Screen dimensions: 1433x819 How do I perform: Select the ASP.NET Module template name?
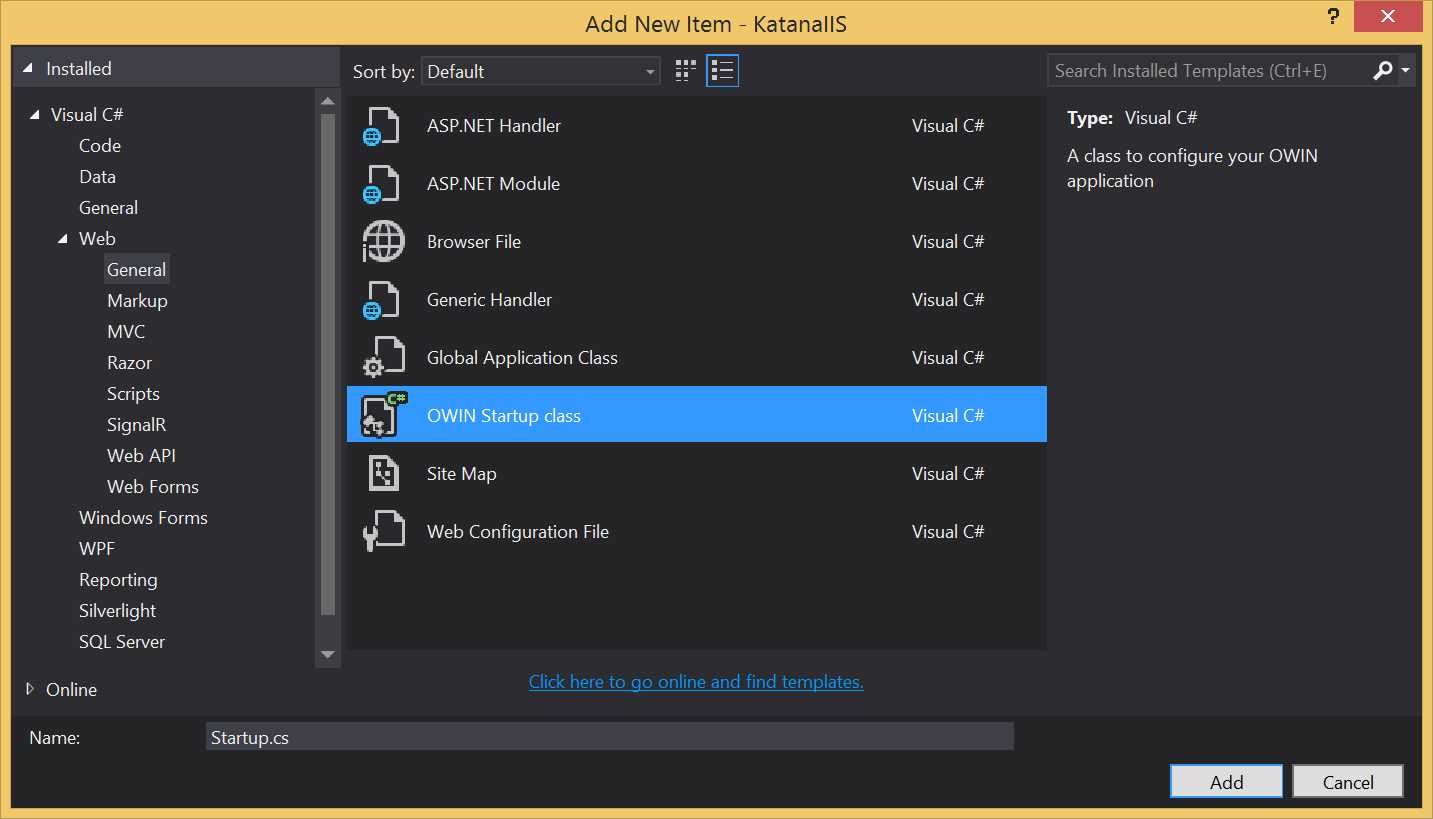tap(493, 184)
